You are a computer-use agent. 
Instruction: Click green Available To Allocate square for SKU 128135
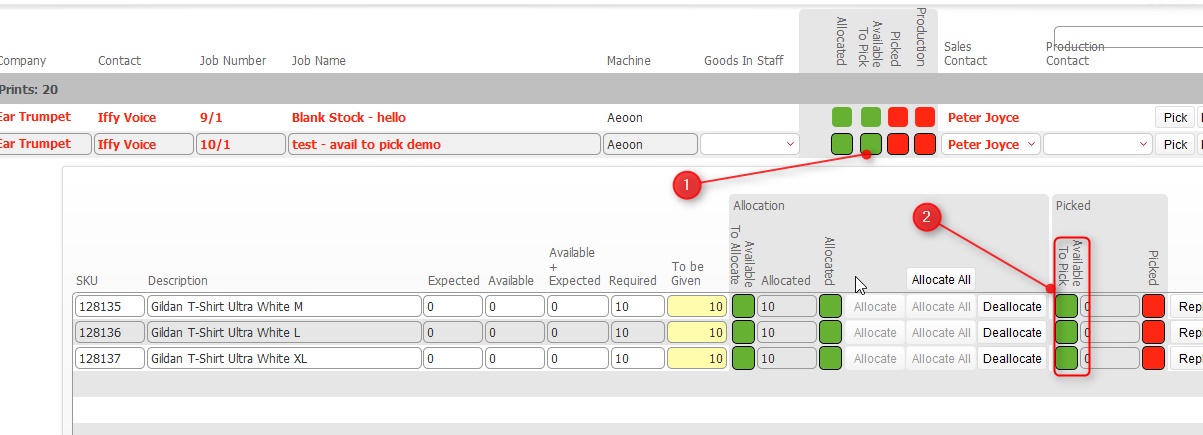(743, 306)
